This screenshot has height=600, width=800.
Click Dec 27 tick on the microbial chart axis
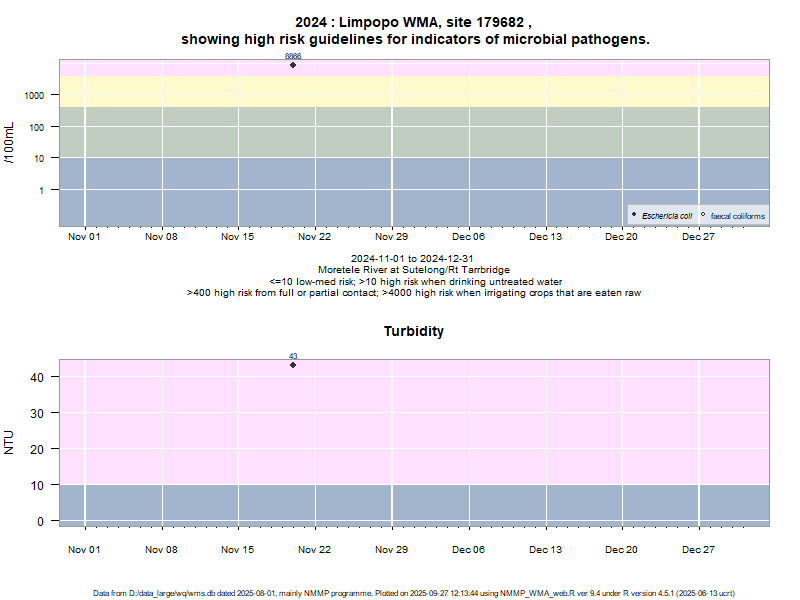(698, 237)
